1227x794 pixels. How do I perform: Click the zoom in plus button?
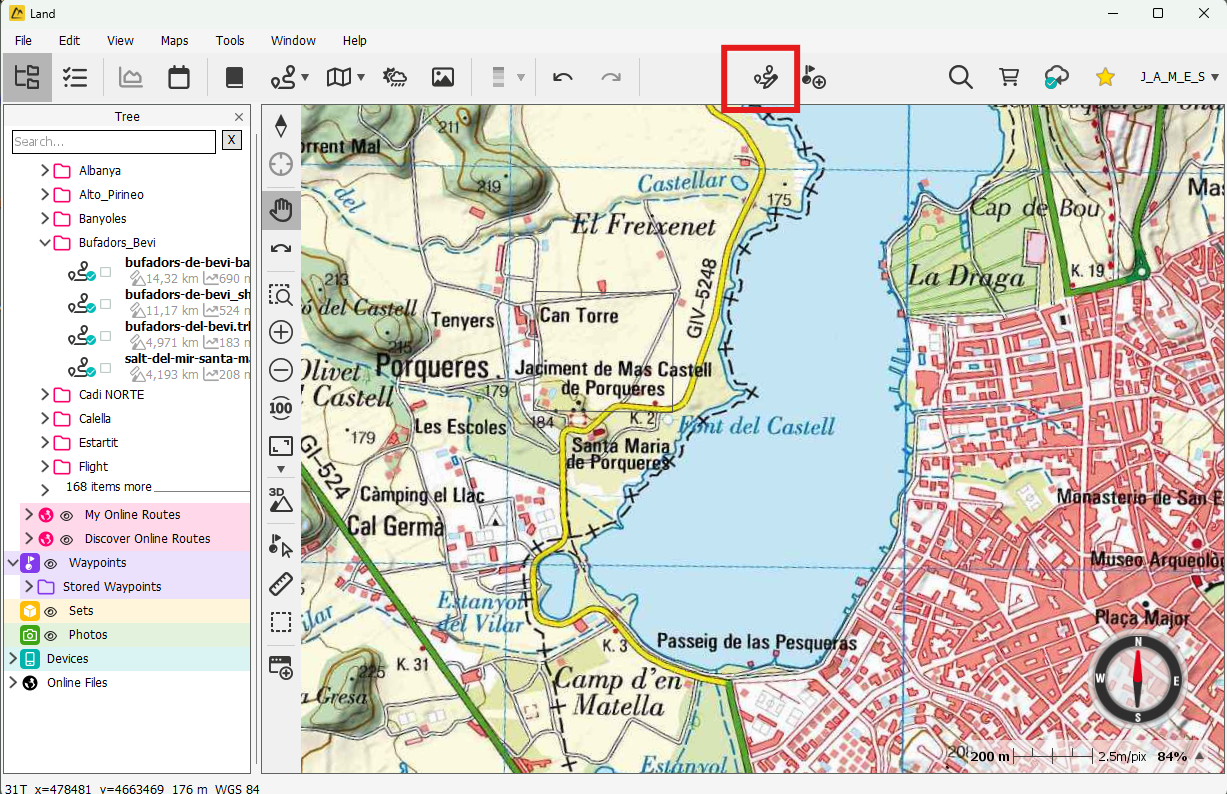281,332
